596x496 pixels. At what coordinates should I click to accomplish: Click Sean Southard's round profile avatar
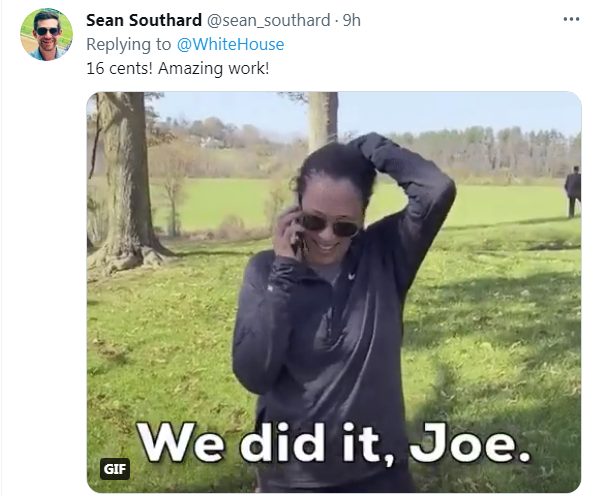[x=46, y=35]
